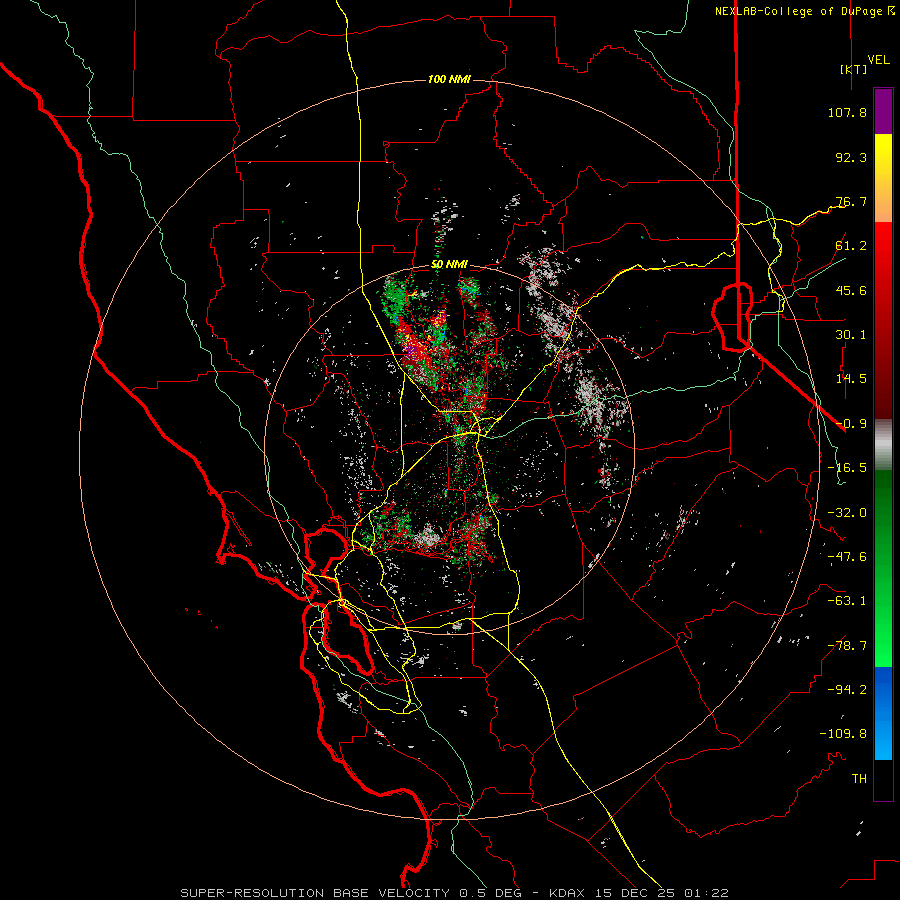Click the TH legend label

[x=859, y=779]
